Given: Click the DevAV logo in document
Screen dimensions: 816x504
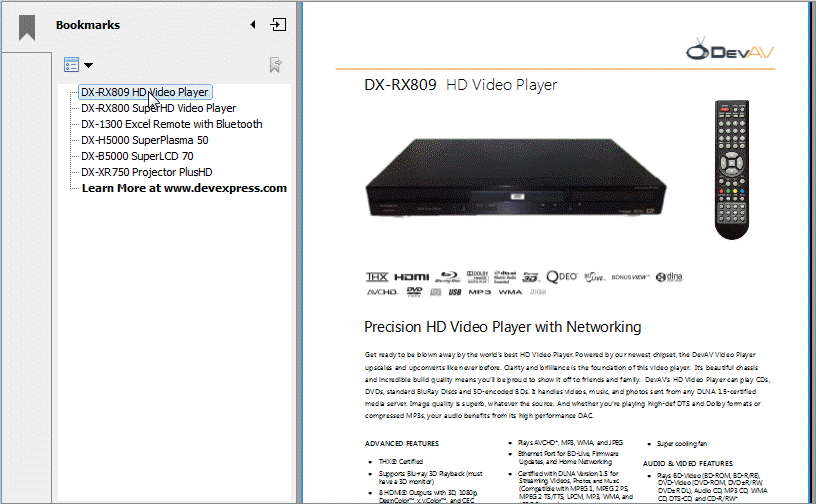Looking at the screenshot, I should tap(731, 49).
